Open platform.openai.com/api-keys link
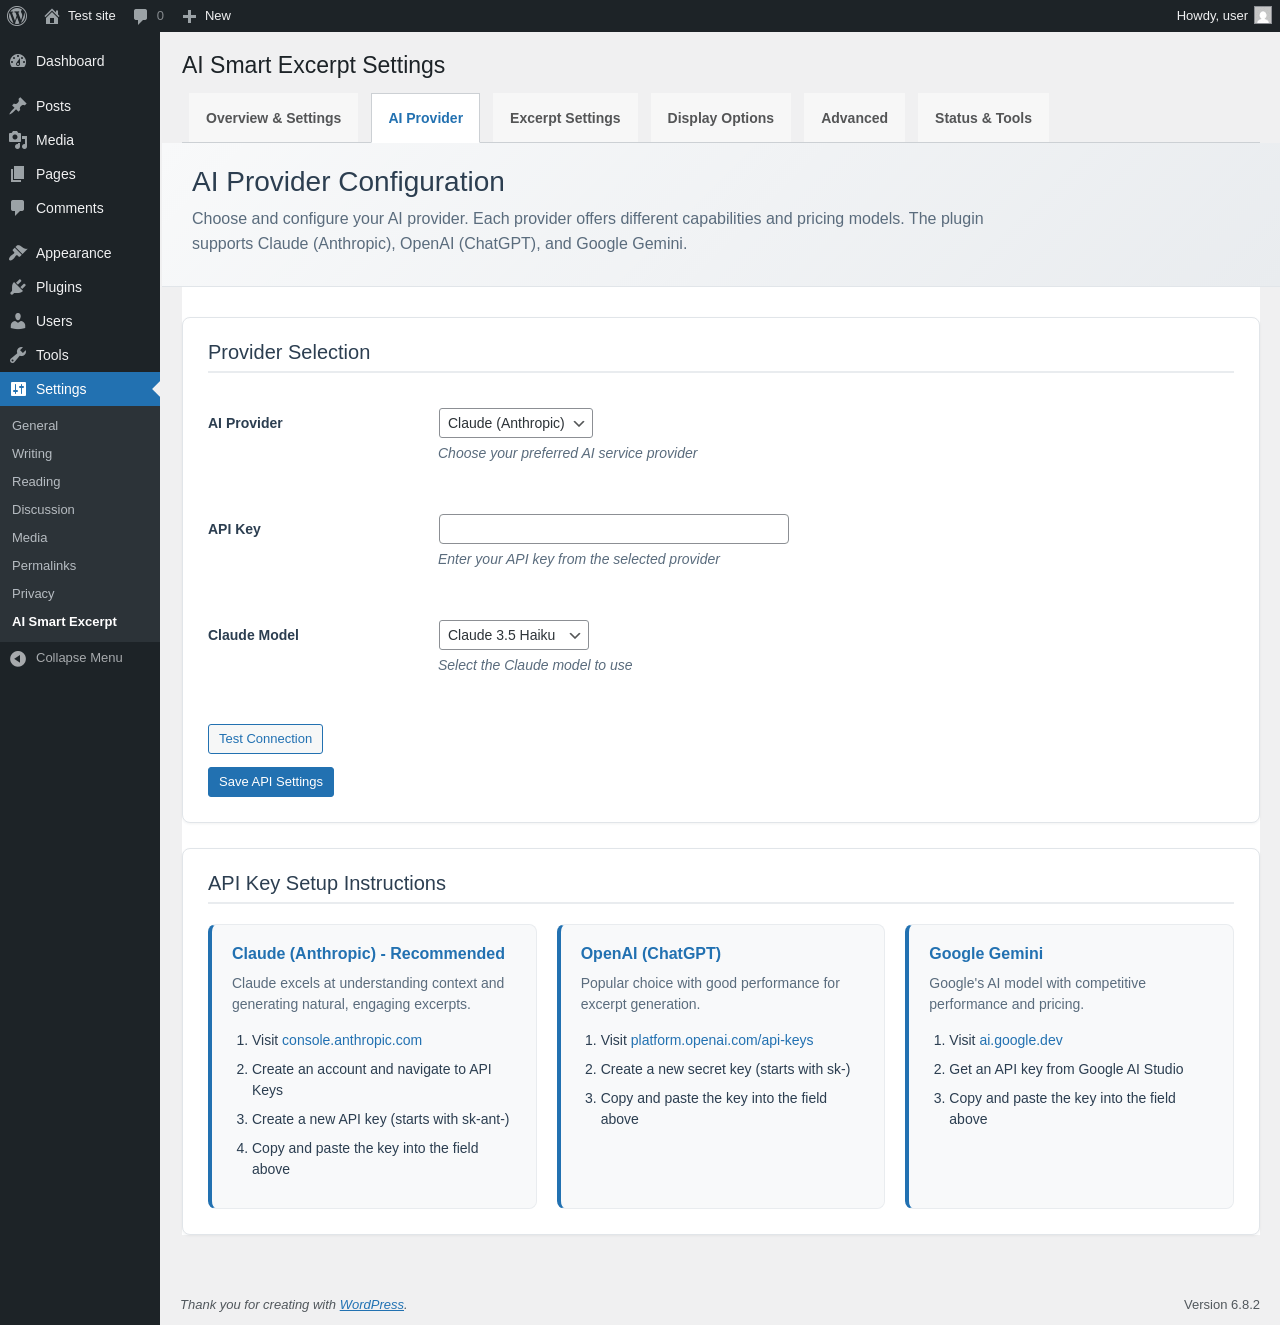The width and height of the screenshot is (1280, 1325). pos(722,1040)
